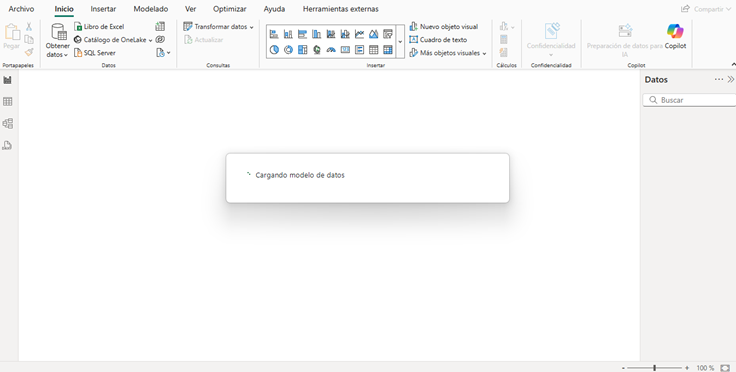This screenshot has width=736, height=372.
Task: Open the DAX query view icon
Action: pos(8,145)
